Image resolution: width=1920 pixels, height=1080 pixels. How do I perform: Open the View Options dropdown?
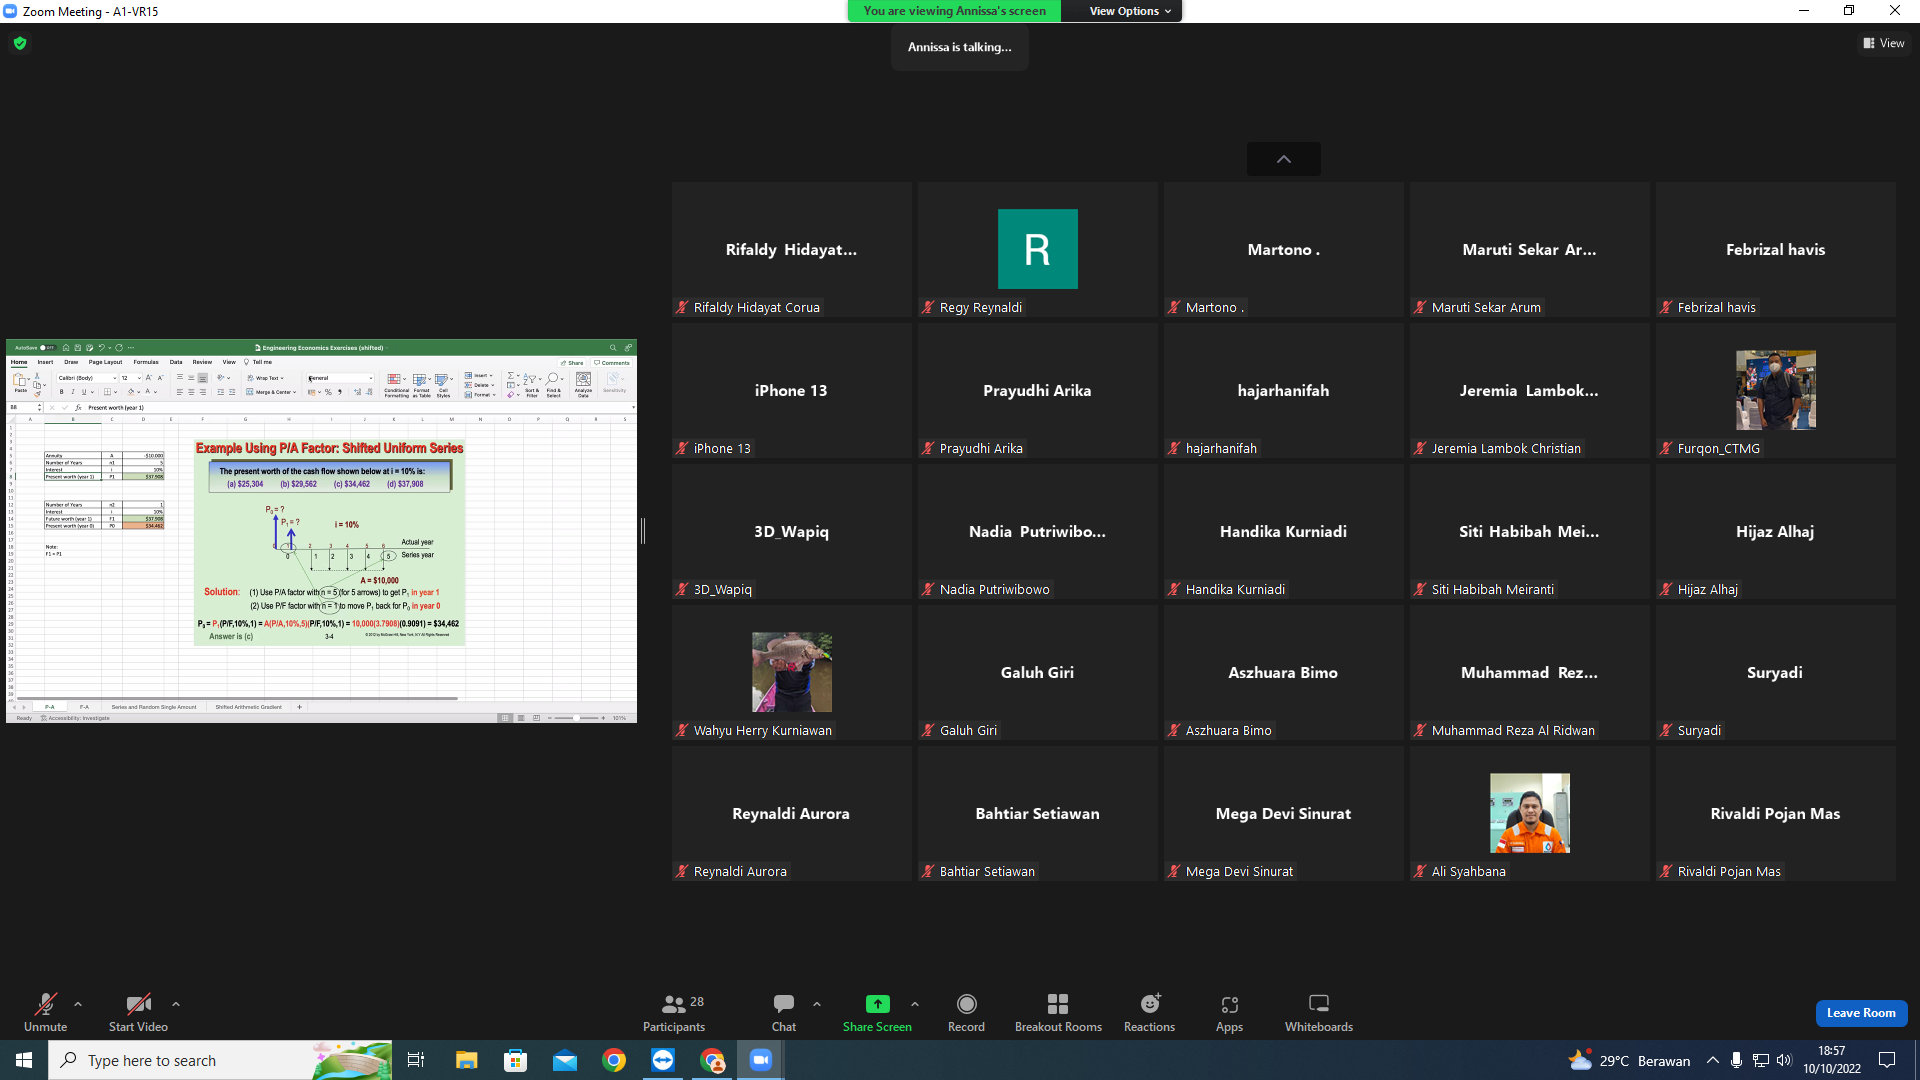tap(1130, 11)
